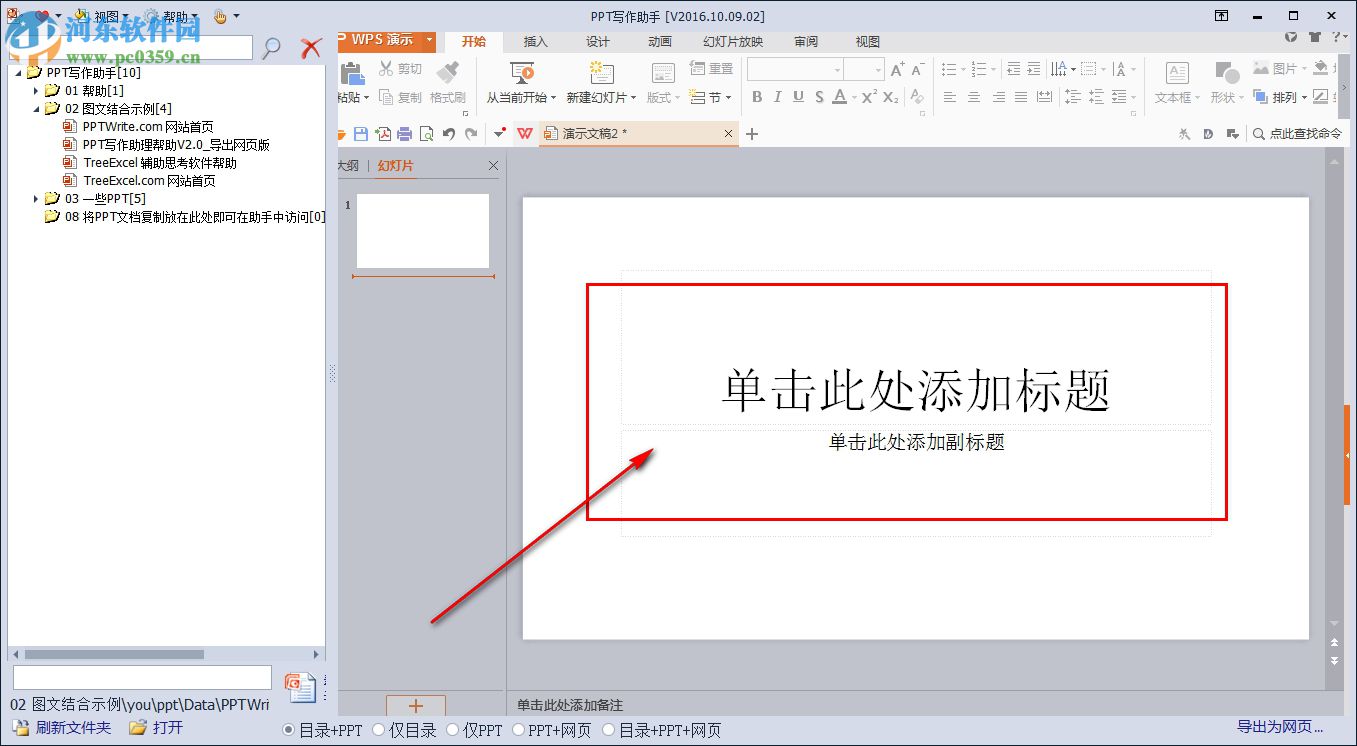Screen dimensions: 1357x746
Task: Toggle Bold formatting
Action: click(x=757, y=97)
